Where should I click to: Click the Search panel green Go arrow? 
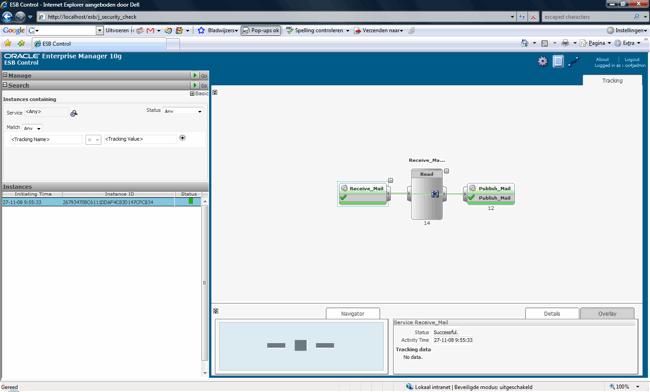tap(194, 85)
